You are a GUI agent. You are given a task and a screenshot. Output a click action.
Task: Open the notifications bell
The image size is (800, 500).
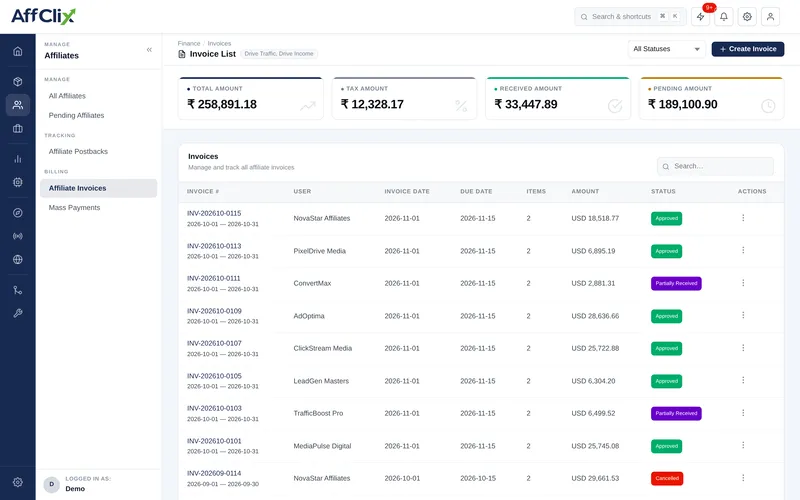(x=723, y=17)
